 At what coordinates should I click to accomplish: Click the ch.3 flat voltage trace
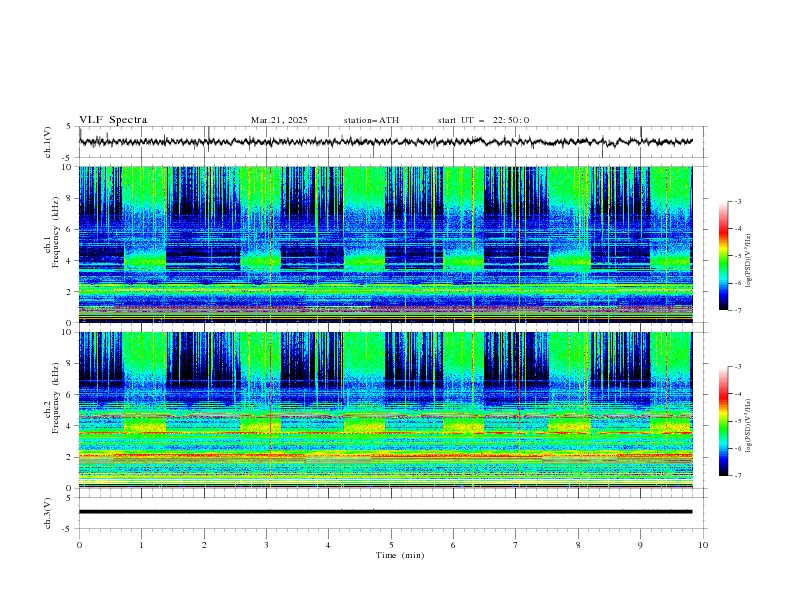[385, 512]
